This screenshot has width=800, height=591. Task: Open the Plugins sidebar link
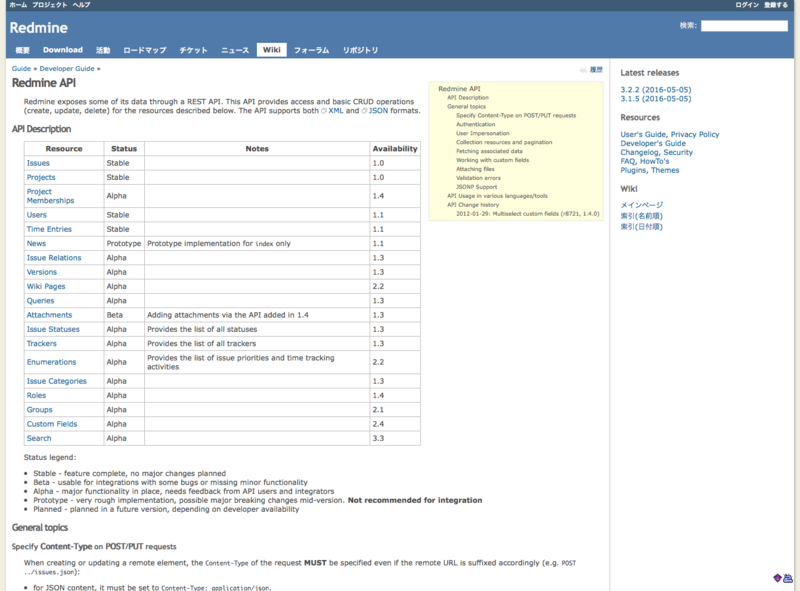click(x=633, y=170)
